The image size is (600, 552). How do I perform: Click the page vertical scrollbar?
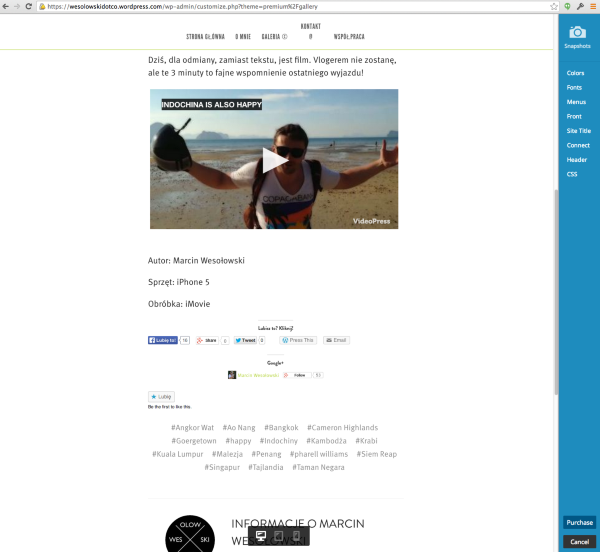pyautogui.click(x=556, y=293)
